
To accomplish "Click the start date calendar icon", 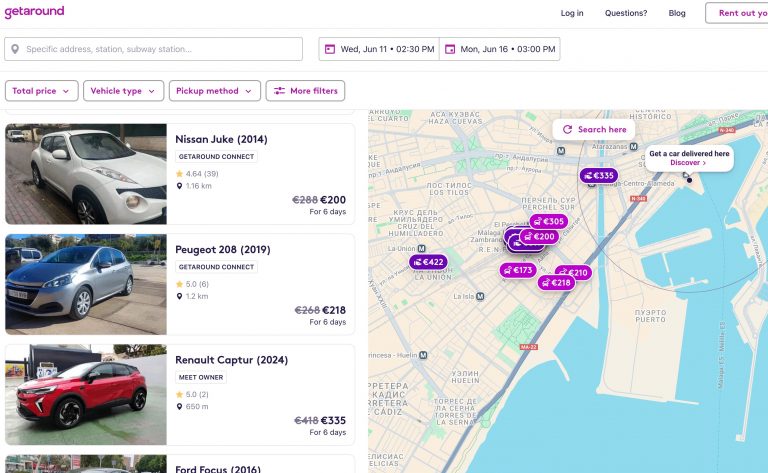I will (x=330, y=49).
